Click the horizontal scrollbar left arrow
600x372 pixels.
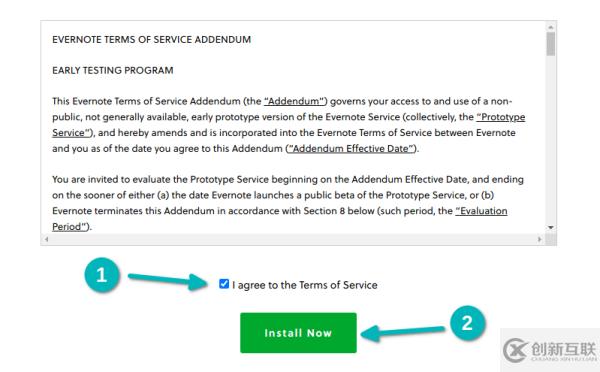pyautogui.click(x=46, y=240)
